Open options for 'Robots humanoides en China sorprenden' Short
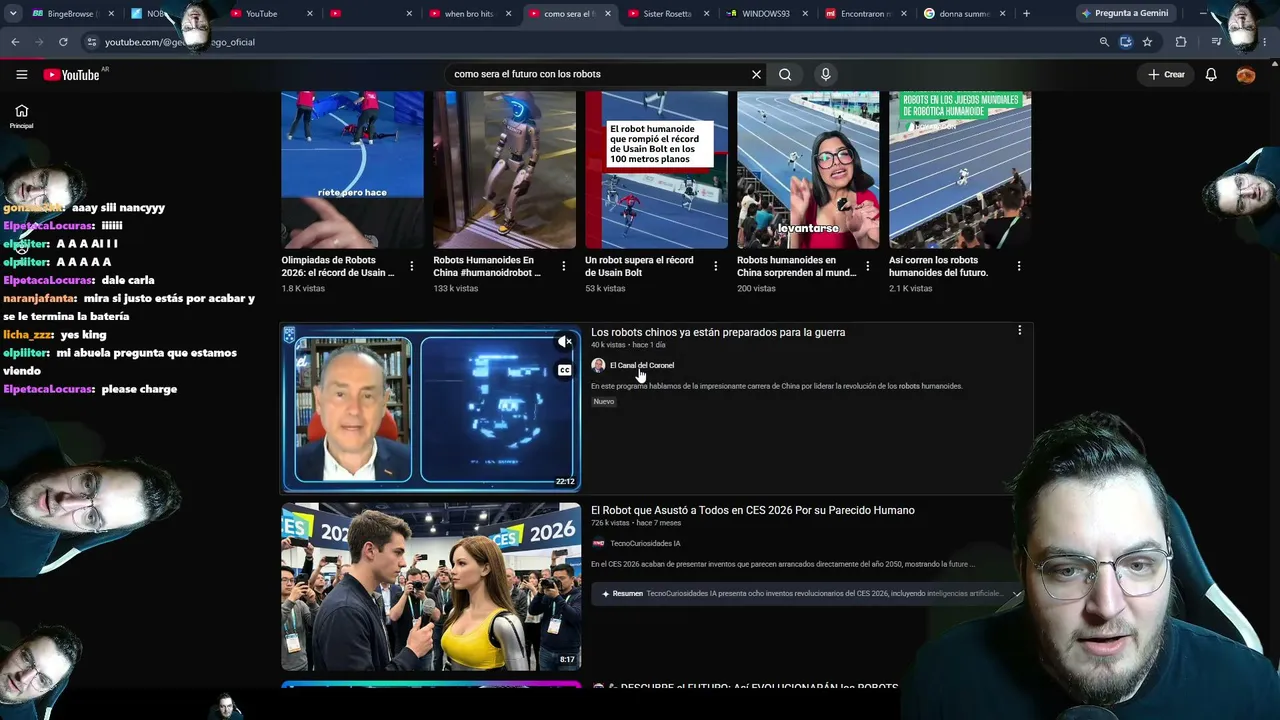The image size is (1280, 720). 867,266
